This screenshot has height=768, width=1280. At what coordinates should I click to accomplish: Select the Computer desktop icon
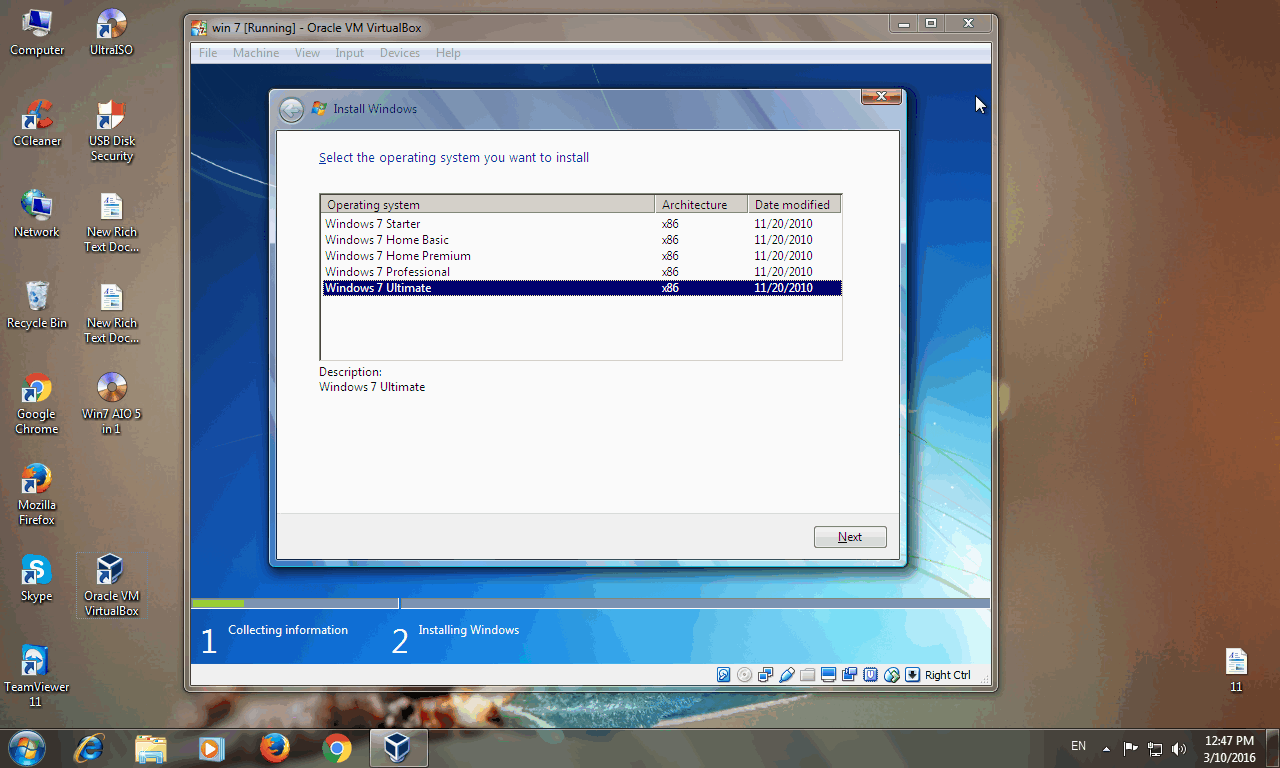[37, 32]
